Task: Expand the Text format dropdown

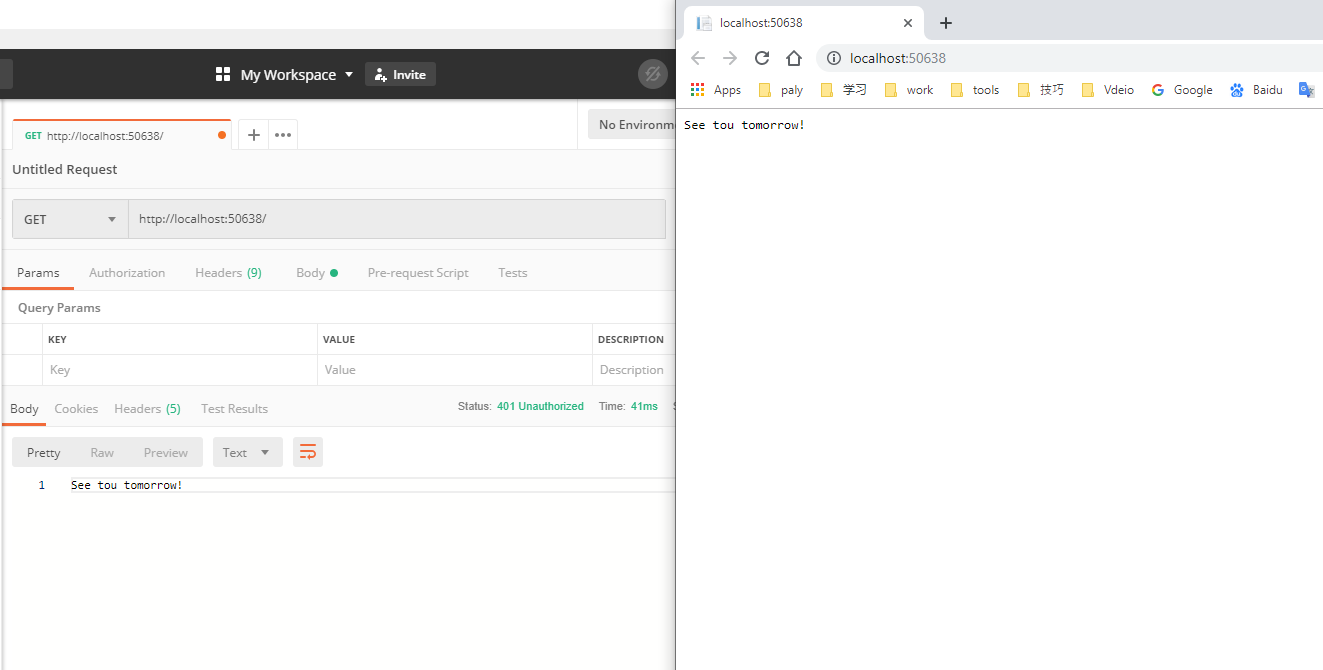Action: 247,453
